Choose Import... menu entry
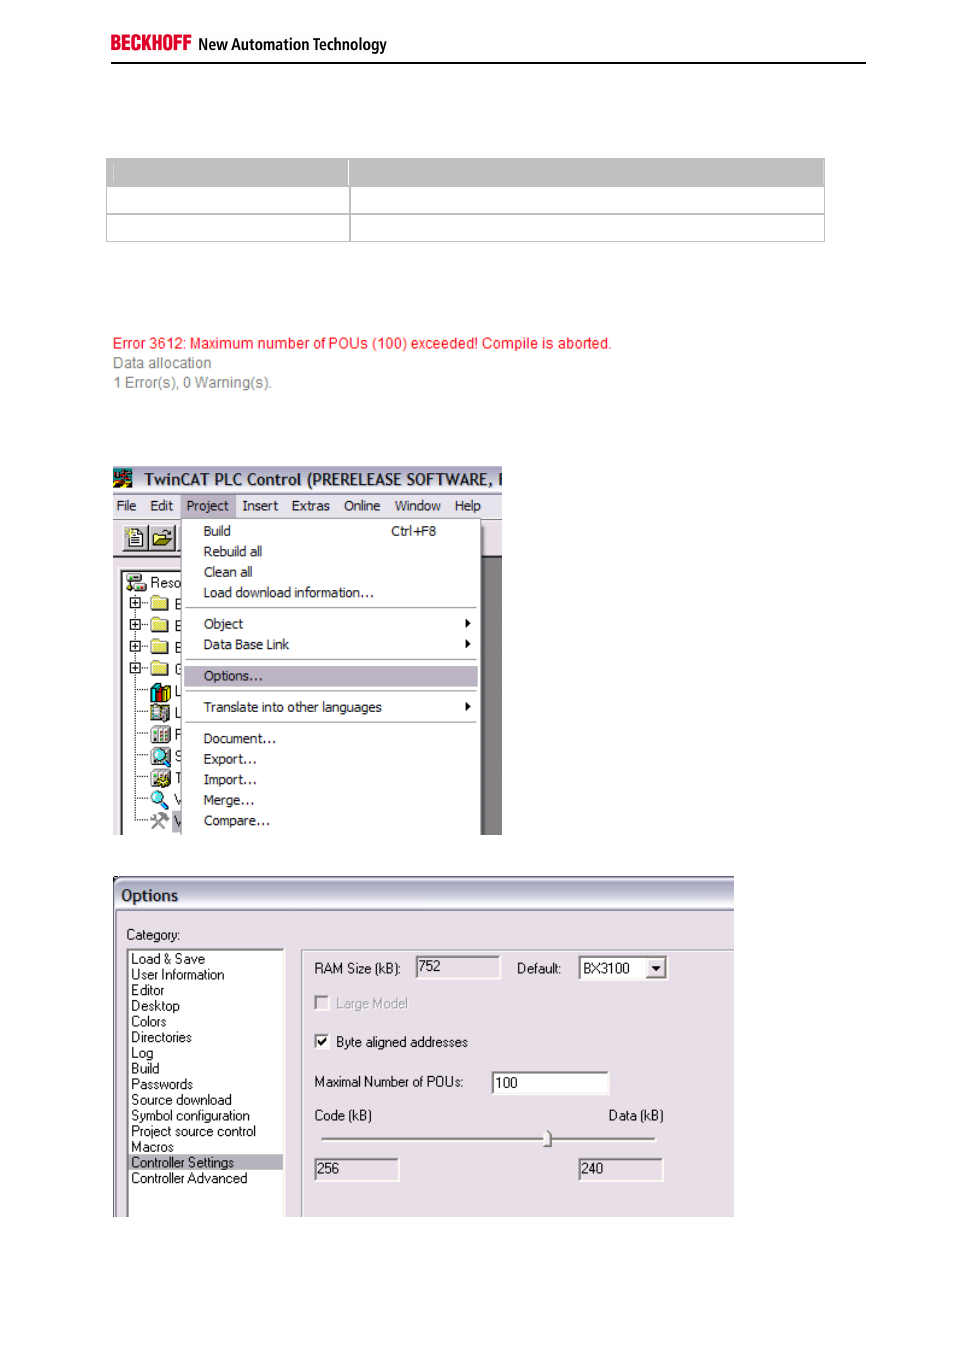This screenshot has width=954, height=1350. coord(330,780)
